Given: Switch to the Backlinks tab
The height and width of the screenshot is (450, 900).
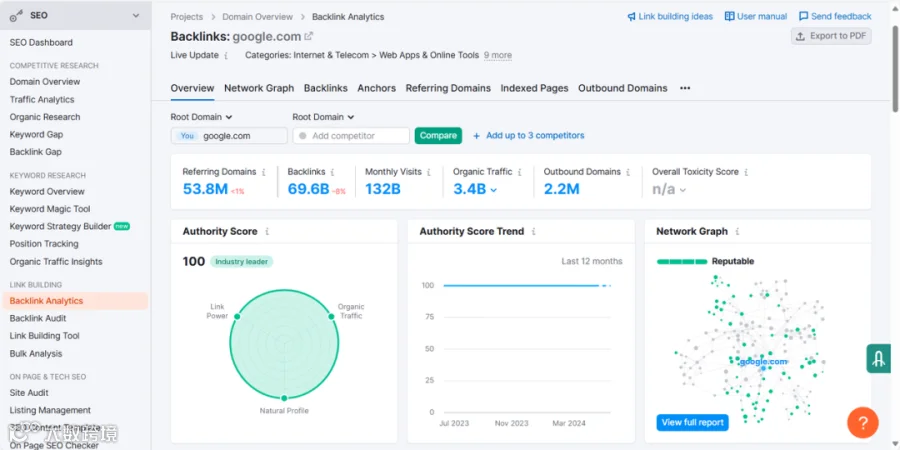Looking at the screenshot, I should pos(325,88).
